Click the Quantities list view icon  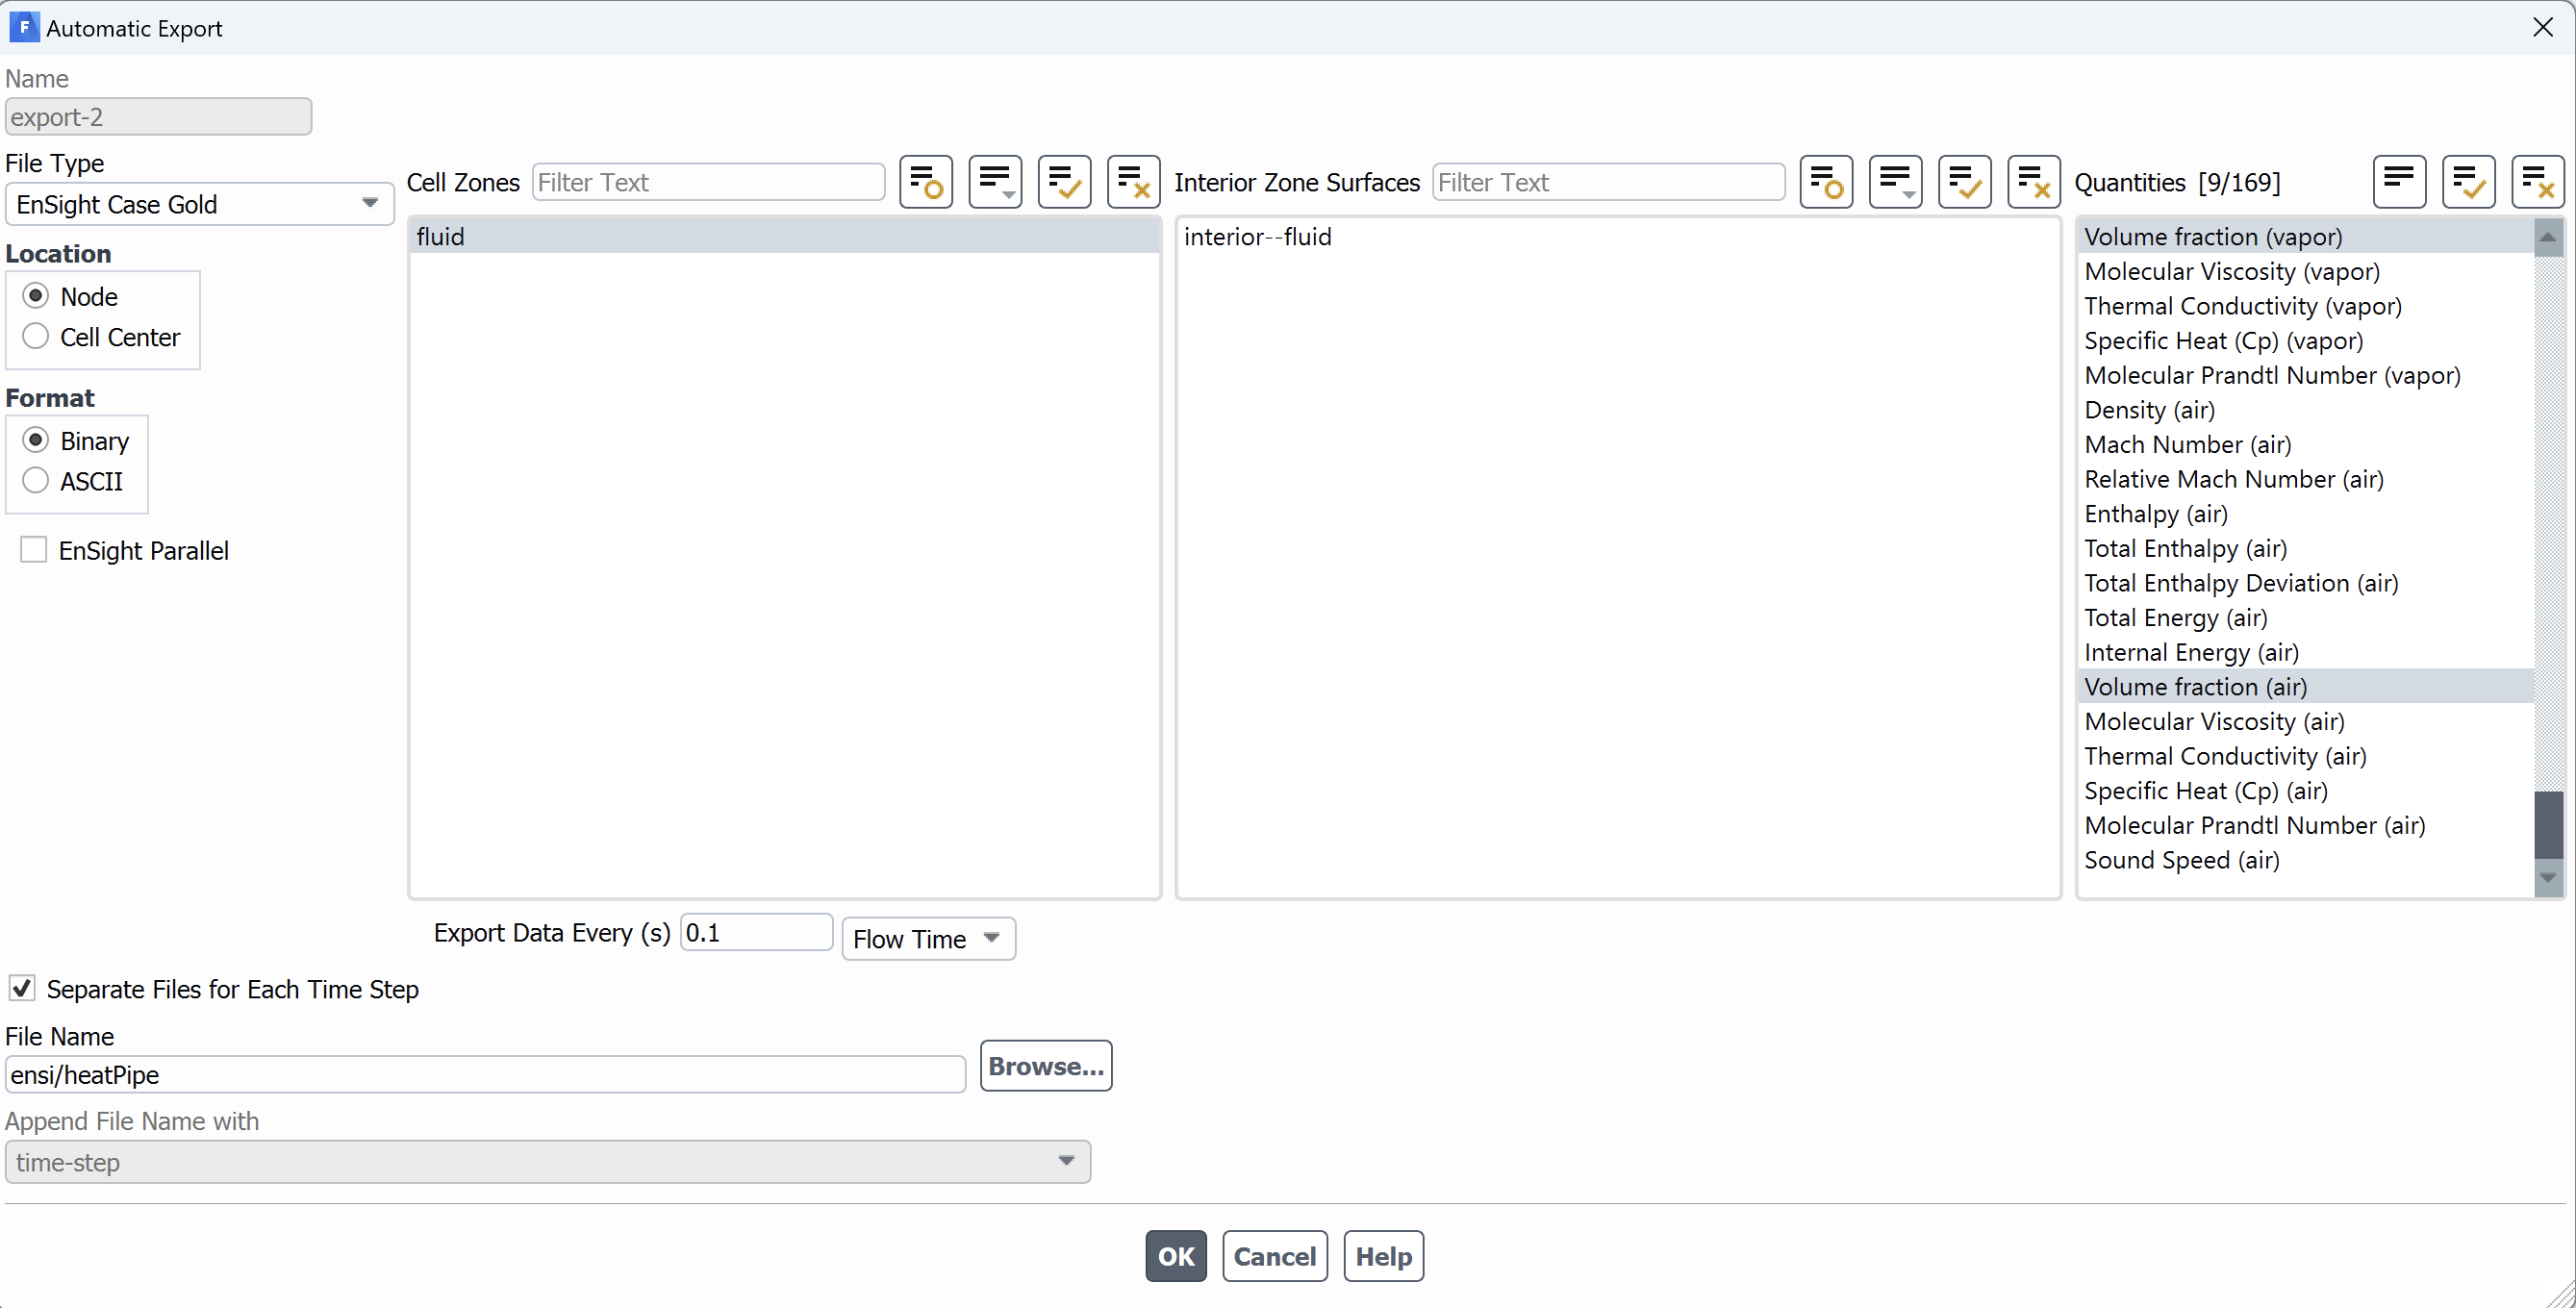[x=2399, y=182]
